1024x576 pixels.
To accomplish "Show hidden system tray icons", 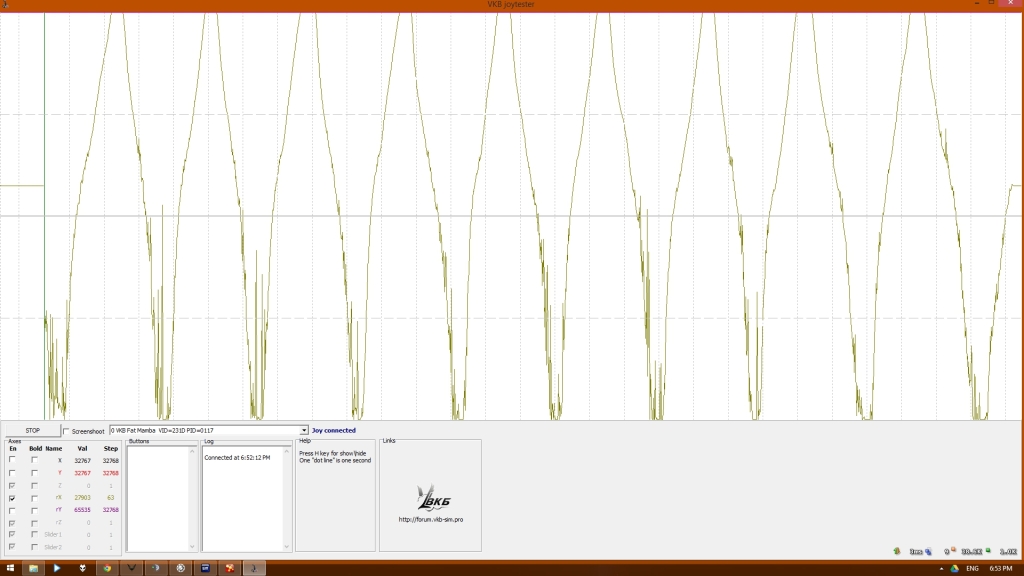I will (940, 568).
